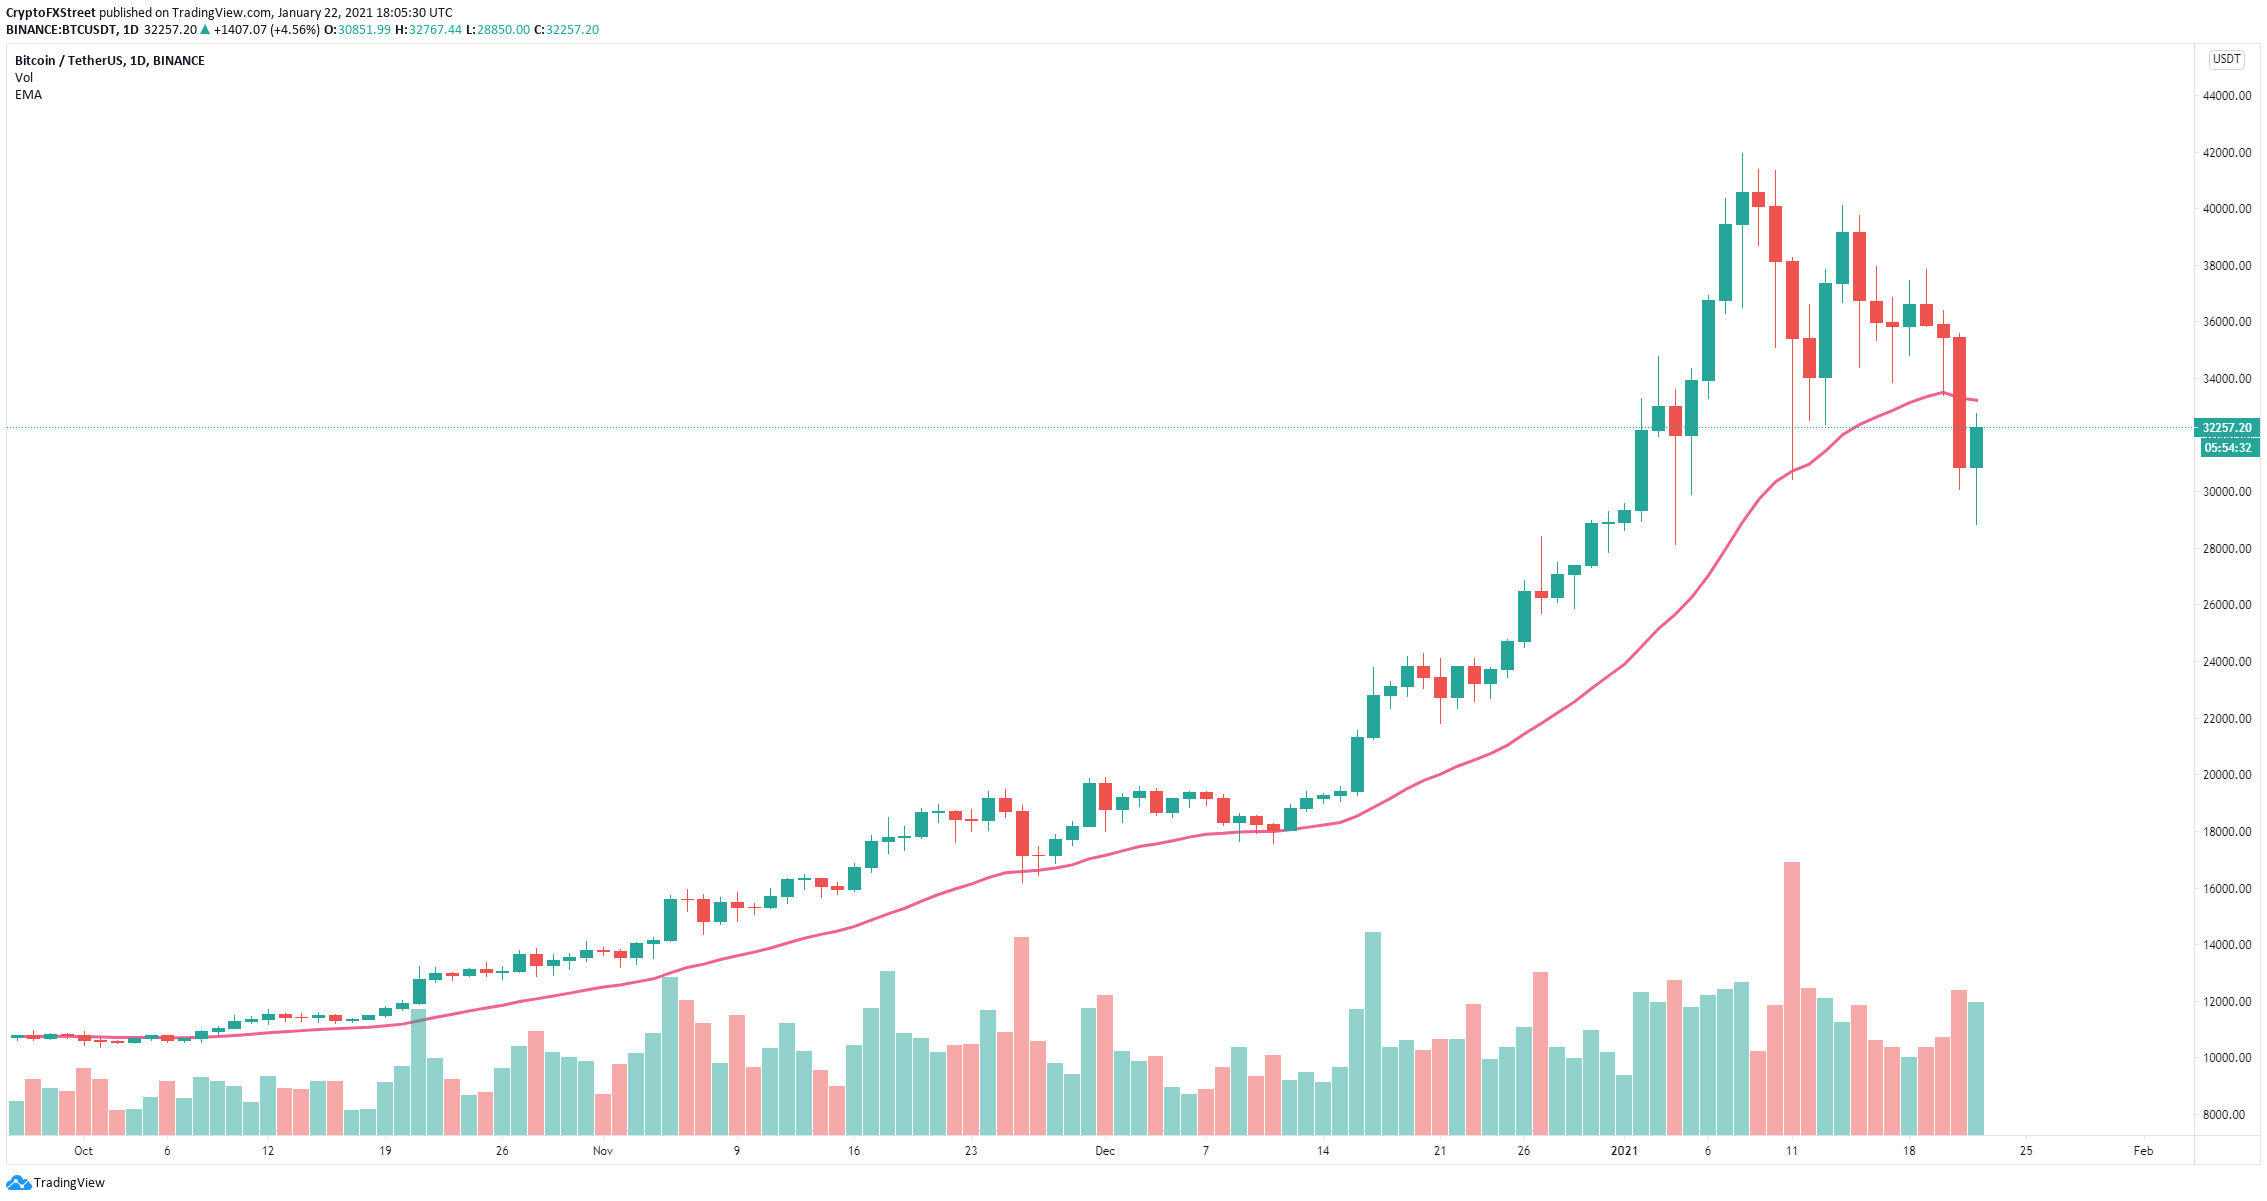Click the green up-arrow price change indicator
The height and width of the screenshot is (1201, 2267).
click(205, 30)
